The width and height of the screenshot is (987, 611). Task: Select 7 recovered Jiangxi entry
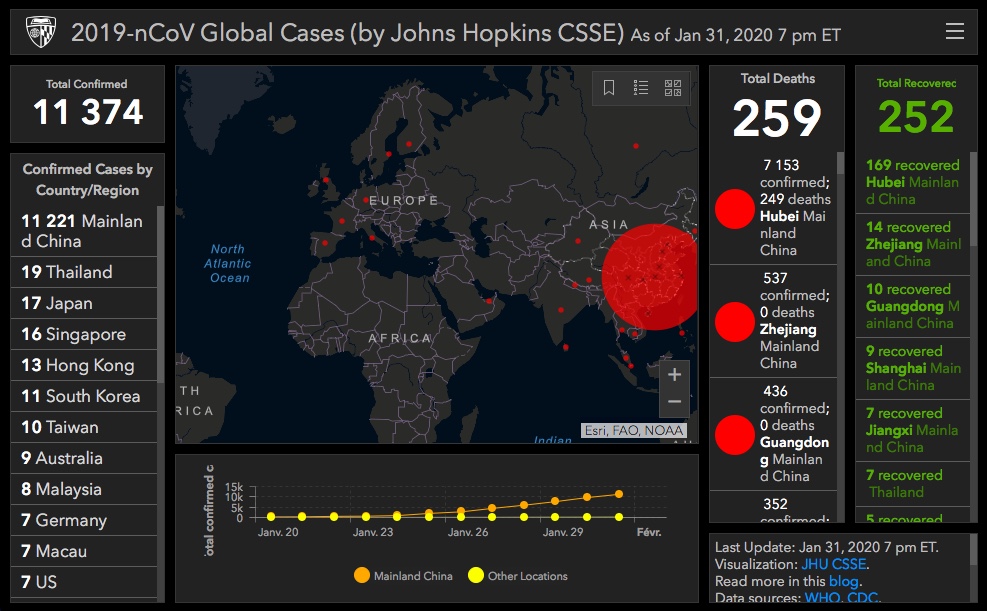[x=913, y=430]
